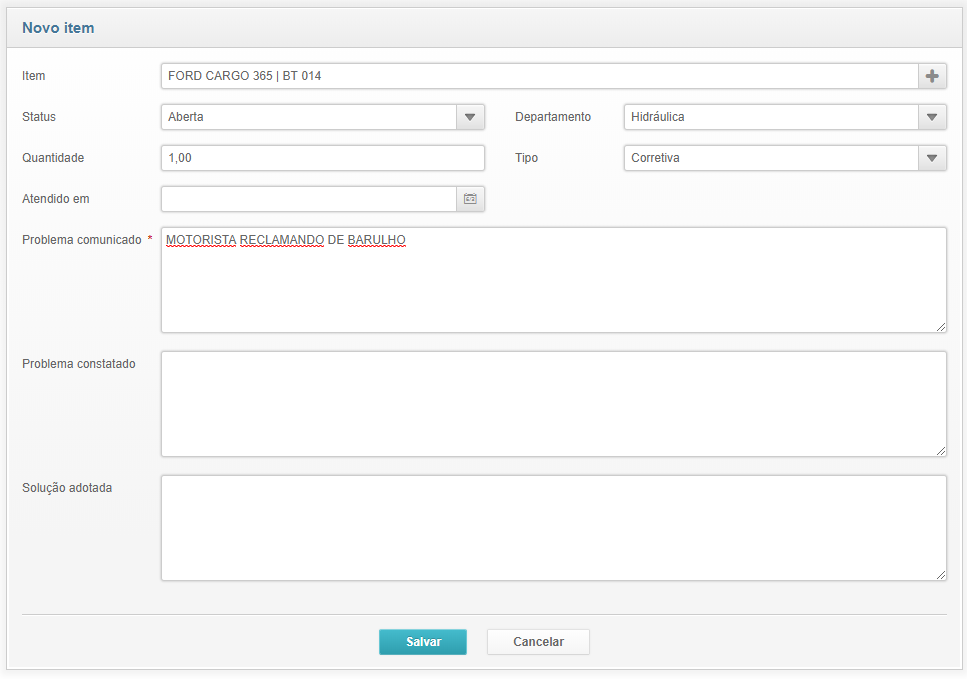Click the Problema constatado resize handle

click(x=940, y=450)
